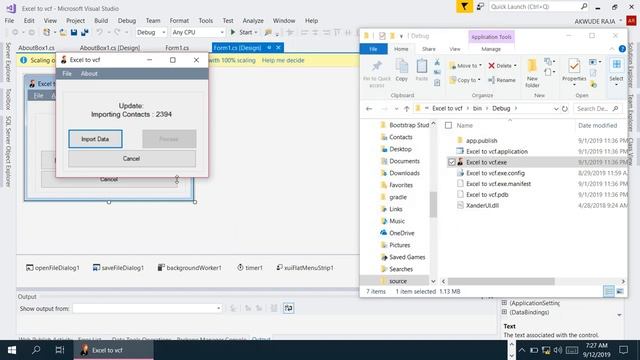Open Windows Start menu

pyautogui.click(x=11, y=350)
